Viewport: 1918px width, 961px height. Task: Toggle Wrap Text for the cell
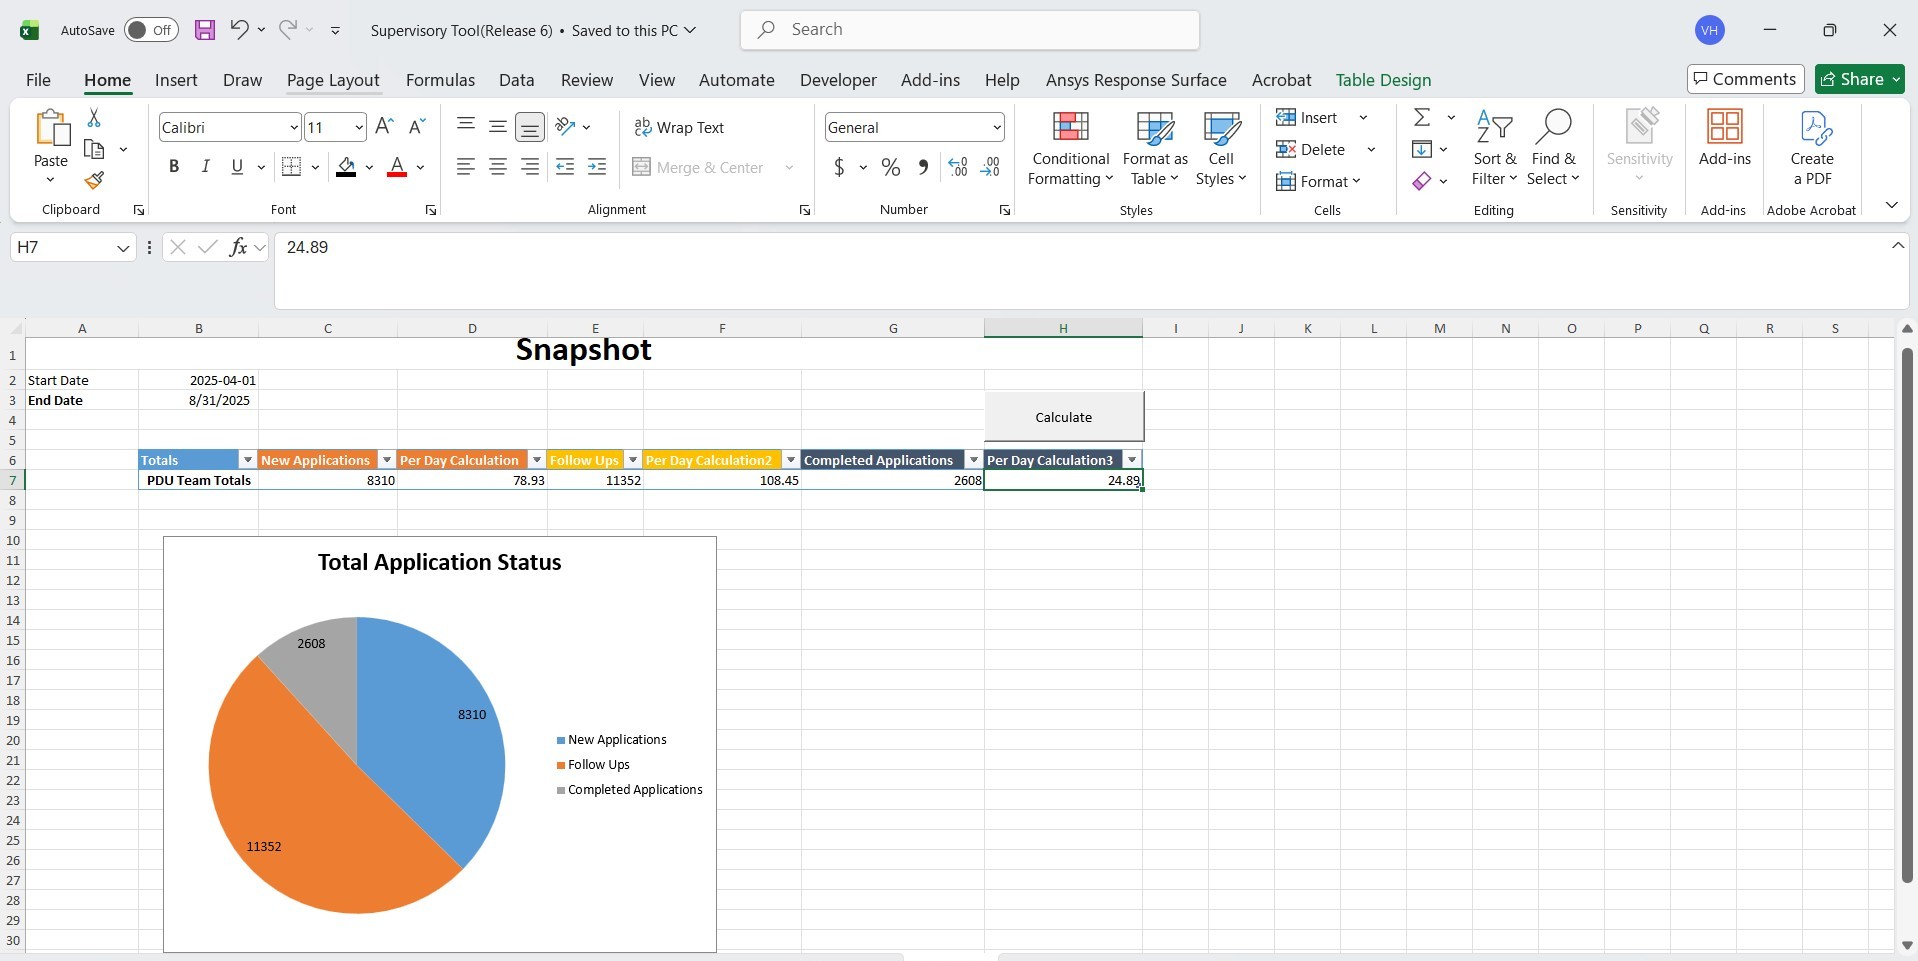679,128
